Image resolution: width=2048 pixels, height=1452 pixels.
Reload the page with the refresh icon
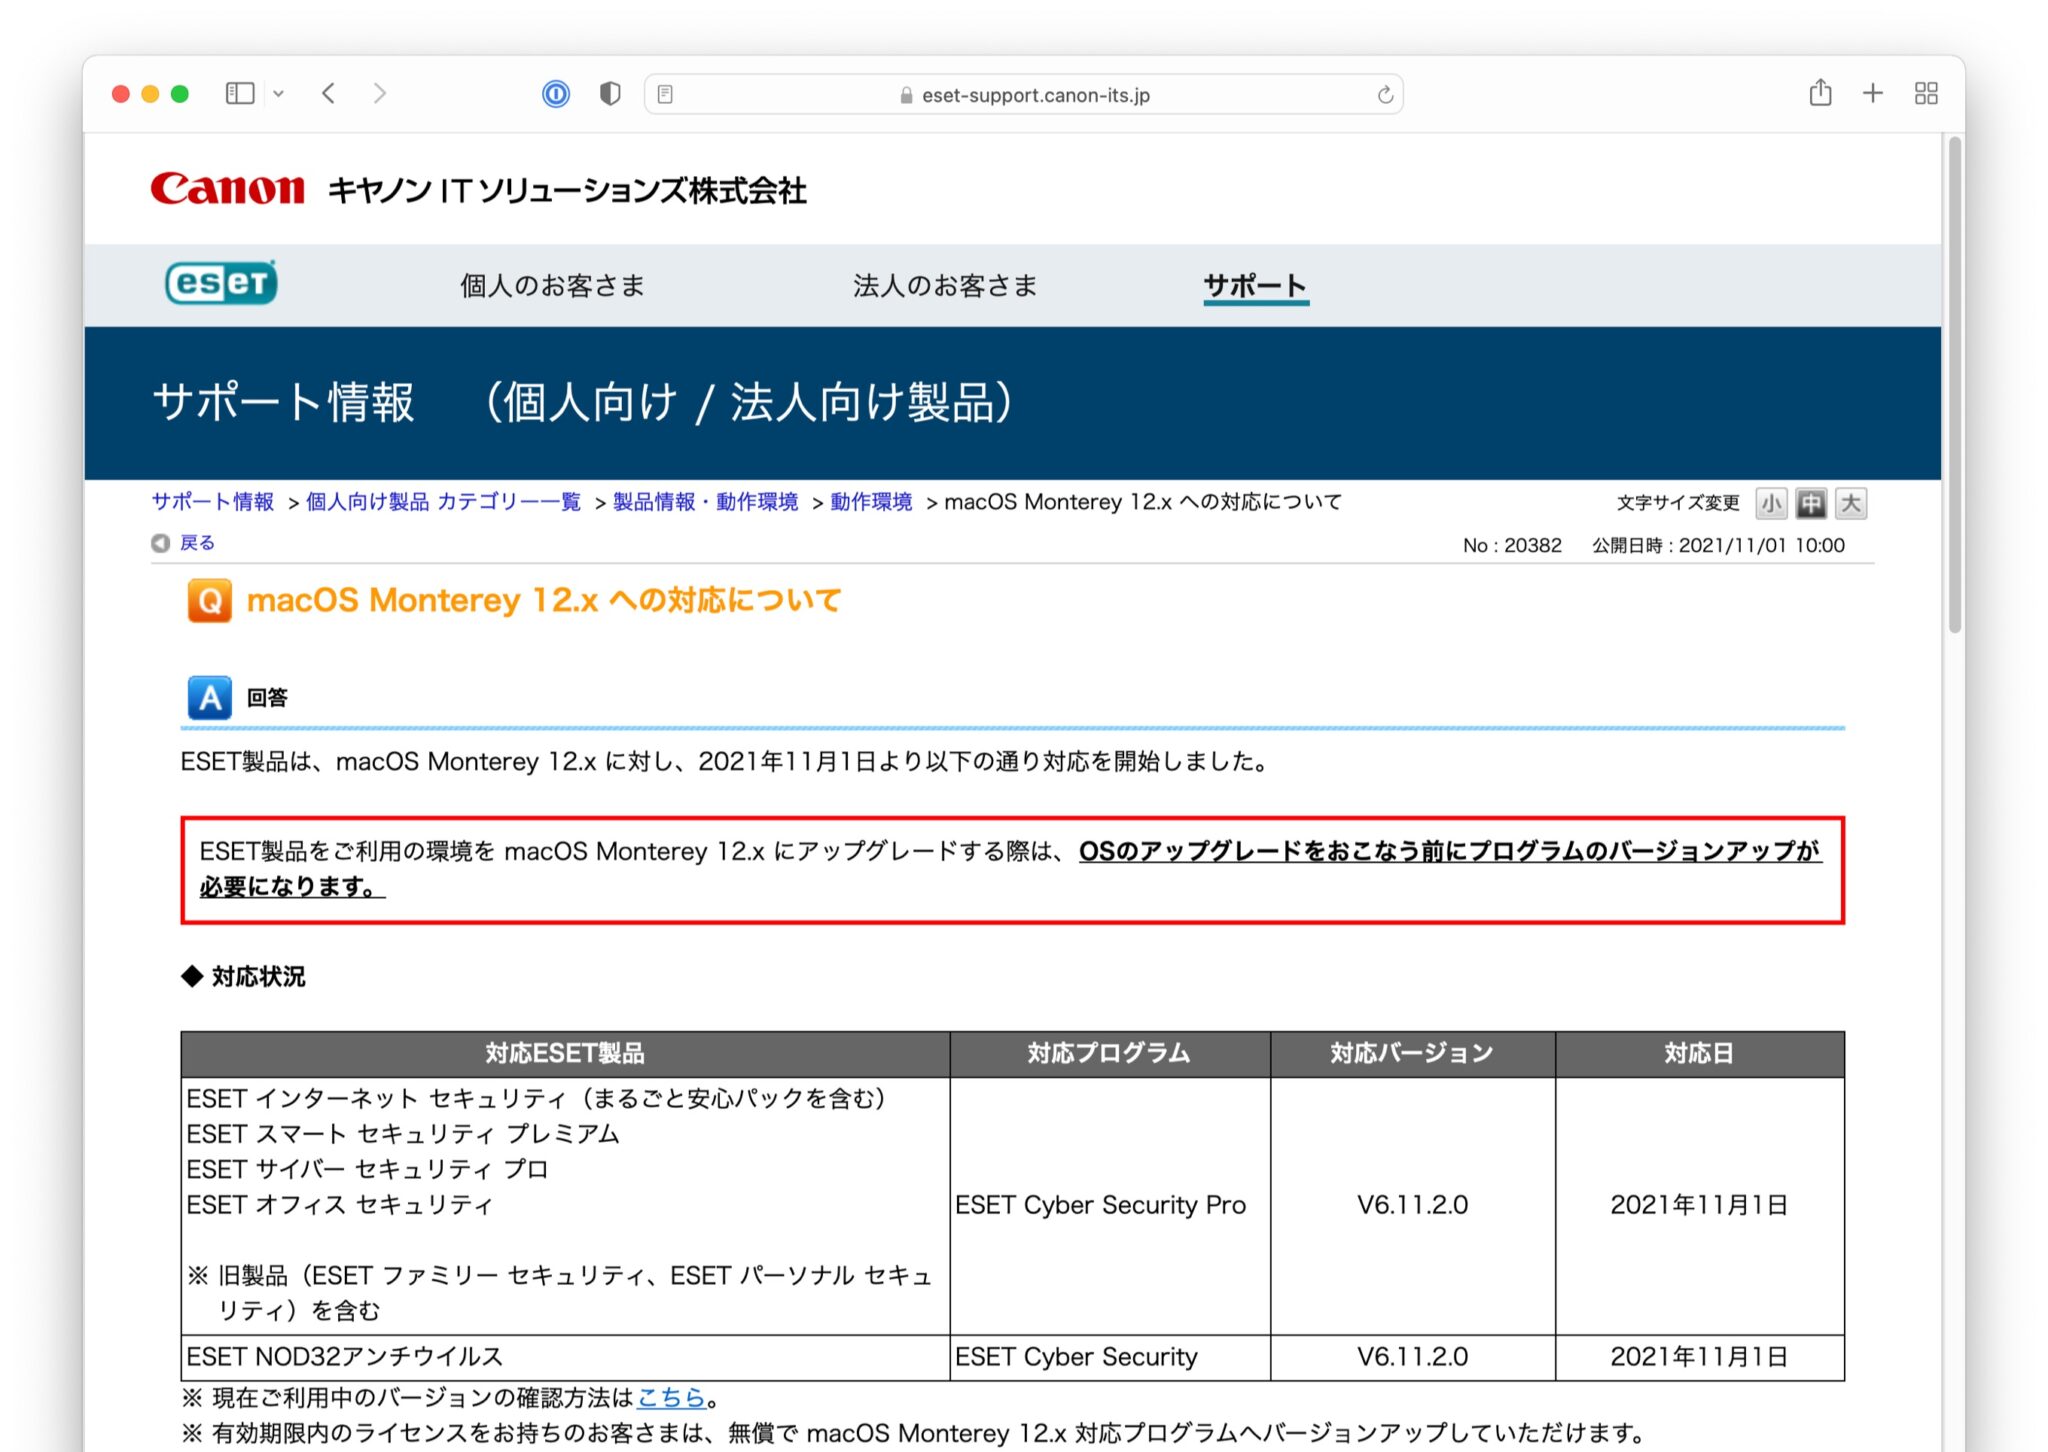pos(1384,94)
